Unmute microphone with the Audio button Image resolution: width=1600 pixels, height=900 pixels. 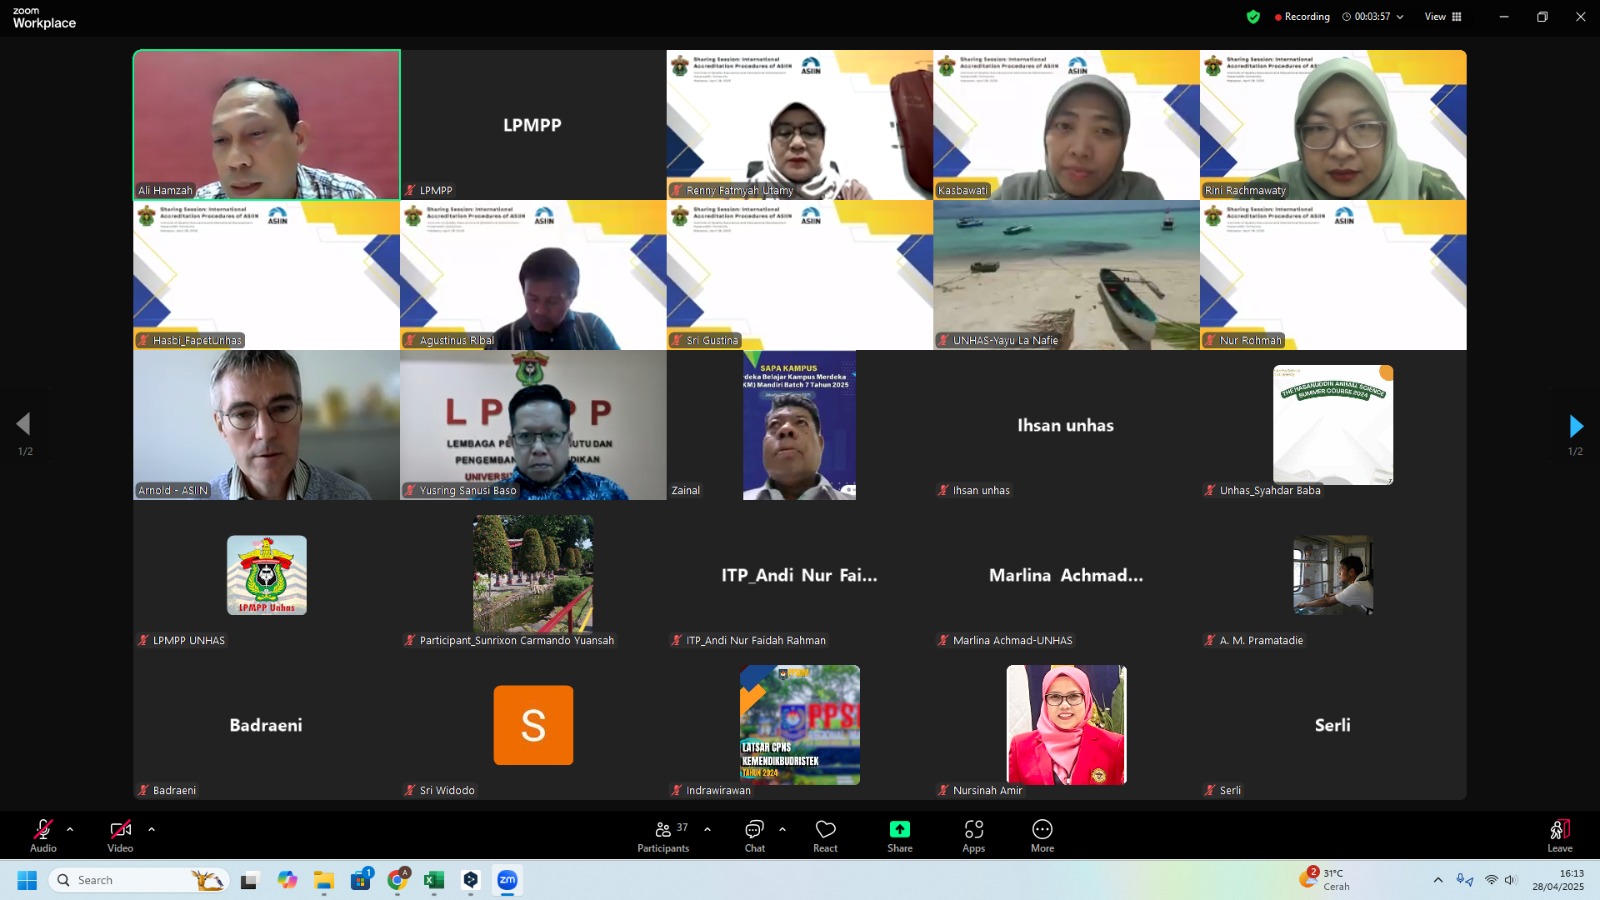click(43, 834)
